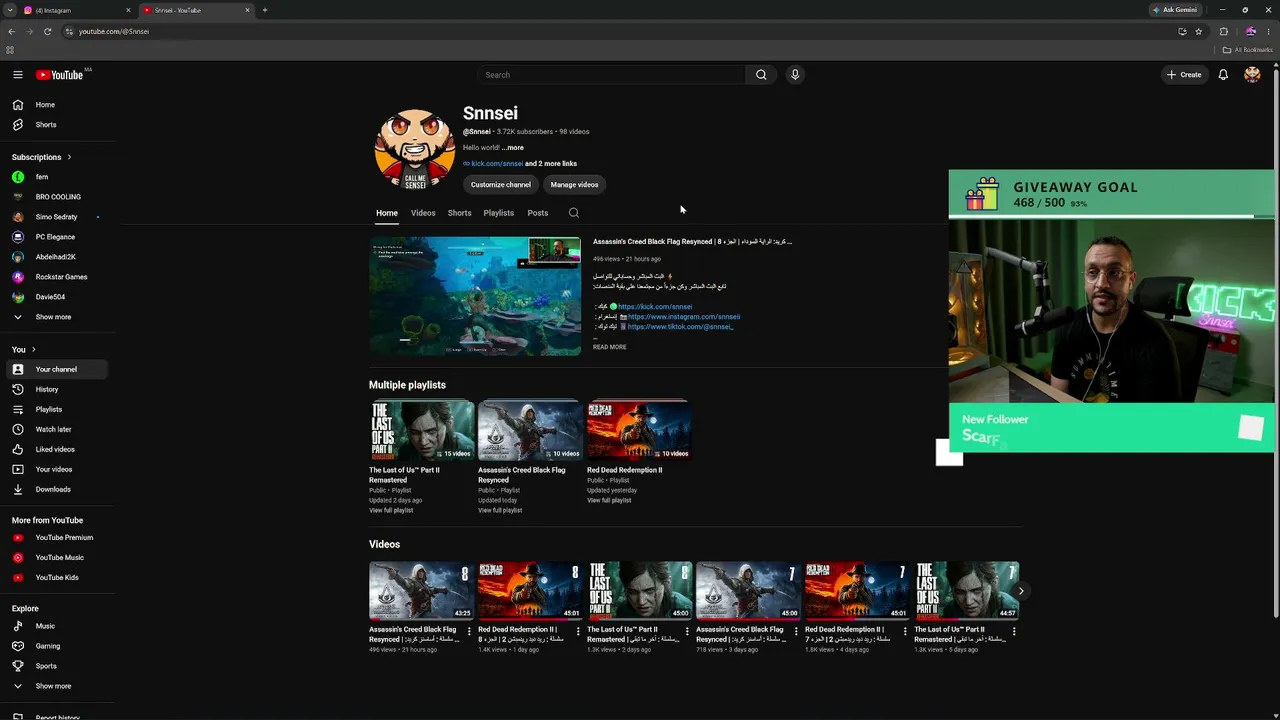Switch to the channel Videos tab

[x=423, y=213]
